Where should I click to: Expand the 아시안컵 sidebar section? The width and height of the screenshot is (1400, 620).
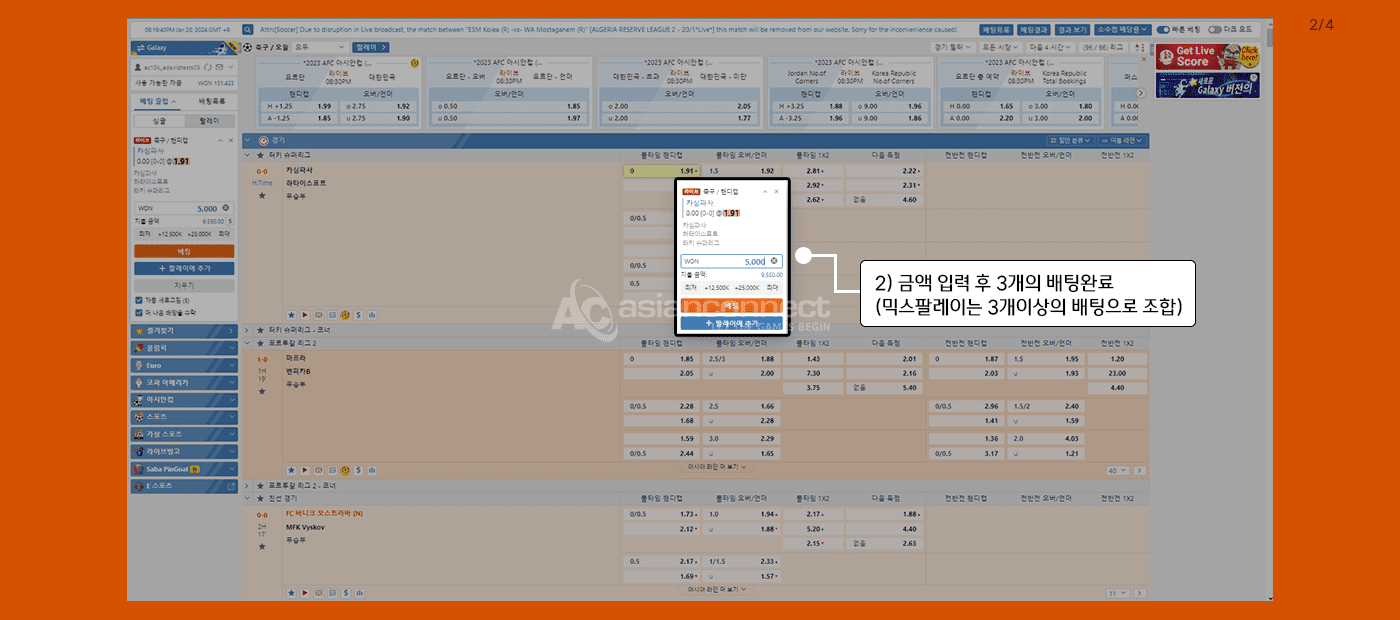[x=184, y=399]
